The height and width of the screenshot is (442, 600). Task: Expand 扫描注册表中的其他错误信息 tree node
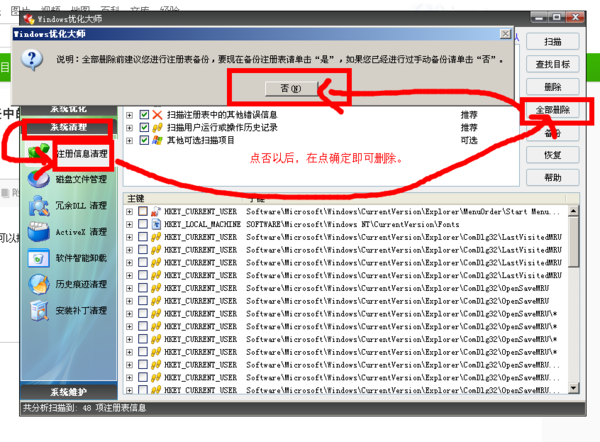(129, 115)
